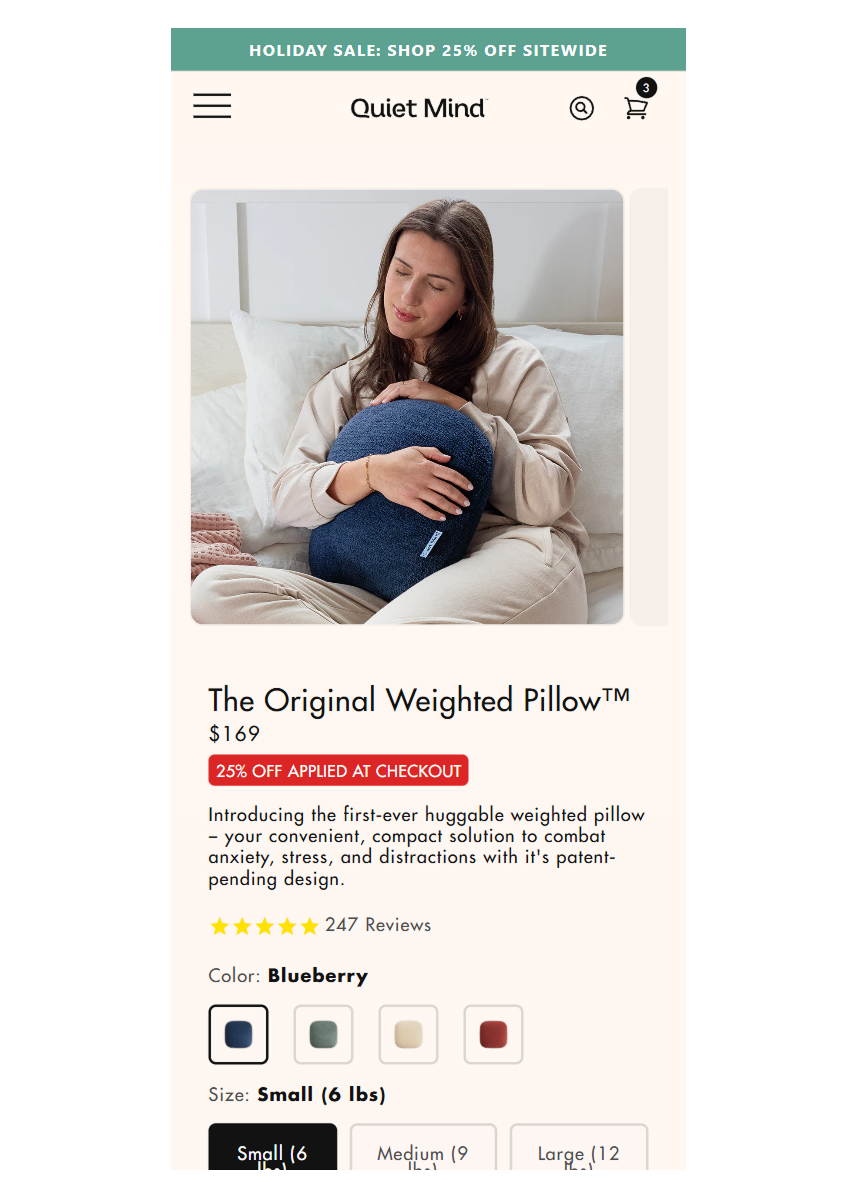Open the shopping cart icon
Viewport: 856px width, 1197px height.
click(x=636, y=108)
